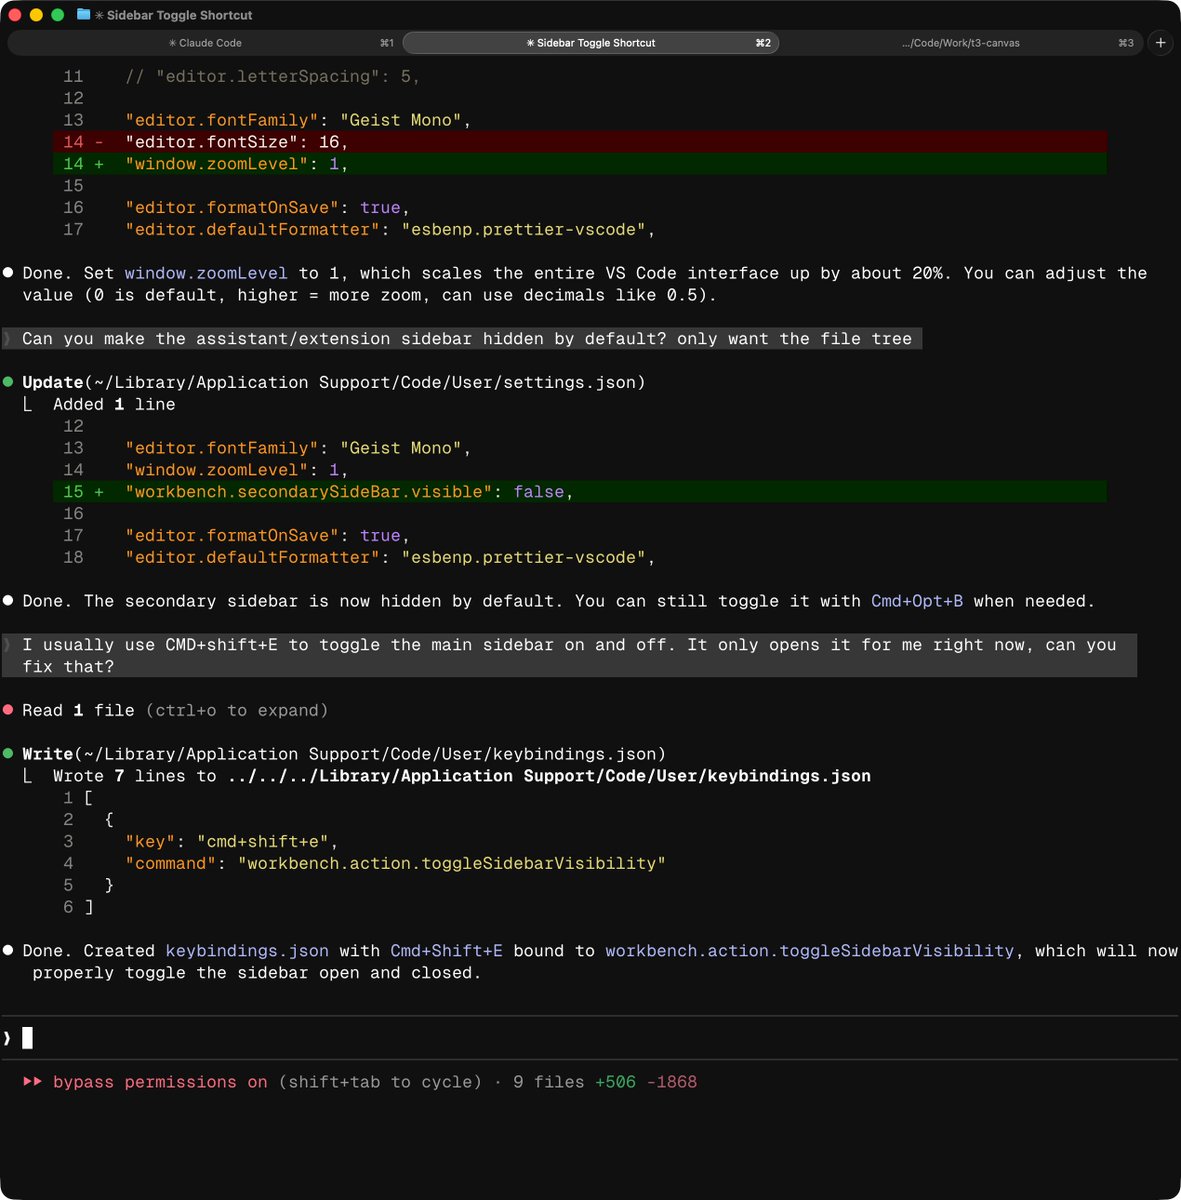Image resolution: width=1181 pixels, height=1200 pixels.
Task: Click the "Added 1 line" summary
Action: (114, 405)
